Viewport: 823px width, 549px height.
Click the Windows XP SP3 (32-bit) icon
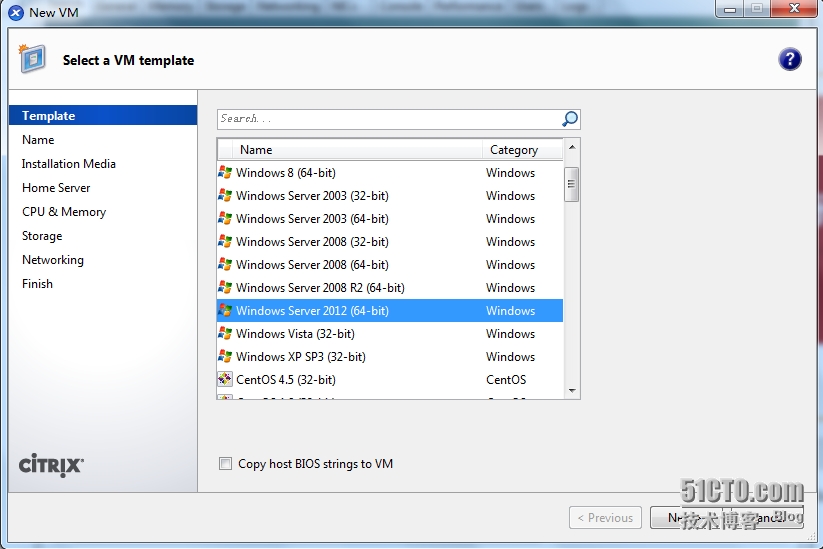(x=225, y=356)
